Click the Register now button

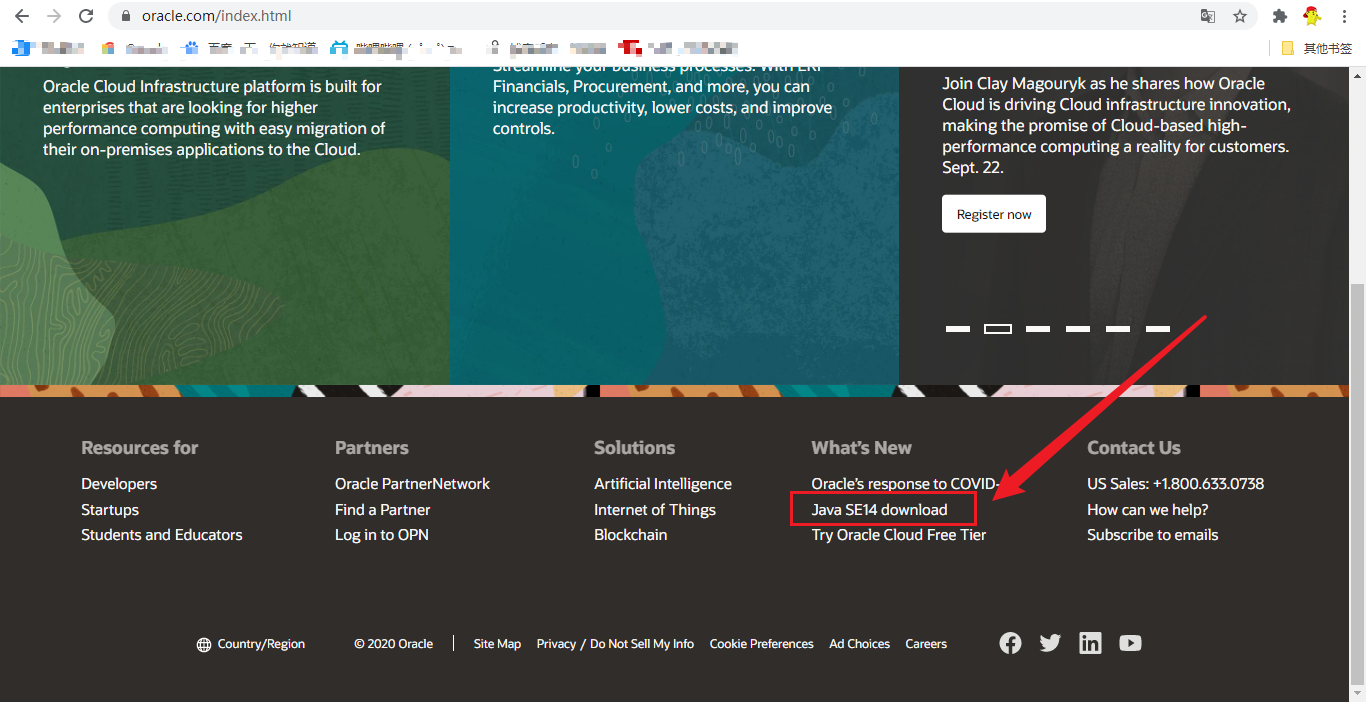coord(994,214)
